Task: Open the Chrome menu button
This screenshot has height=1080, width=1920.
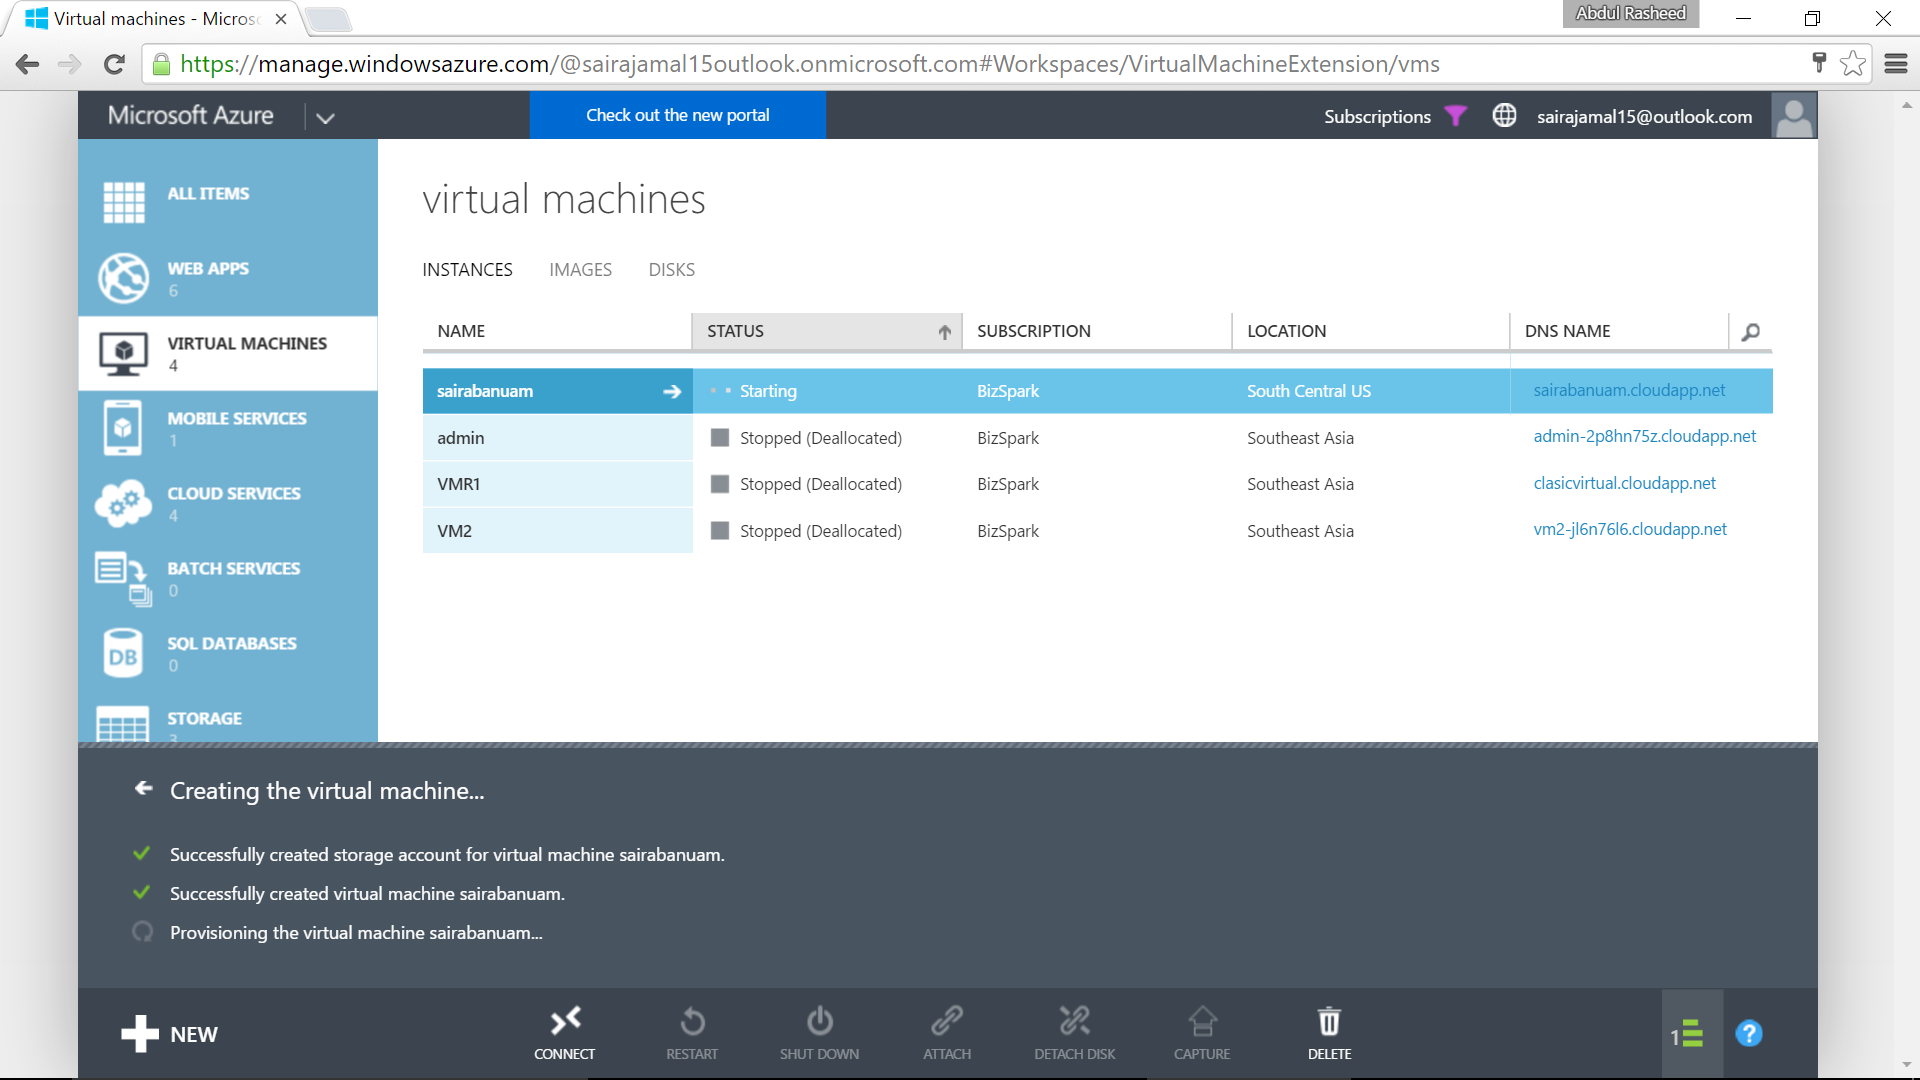Action: [x=1895, y=64]
